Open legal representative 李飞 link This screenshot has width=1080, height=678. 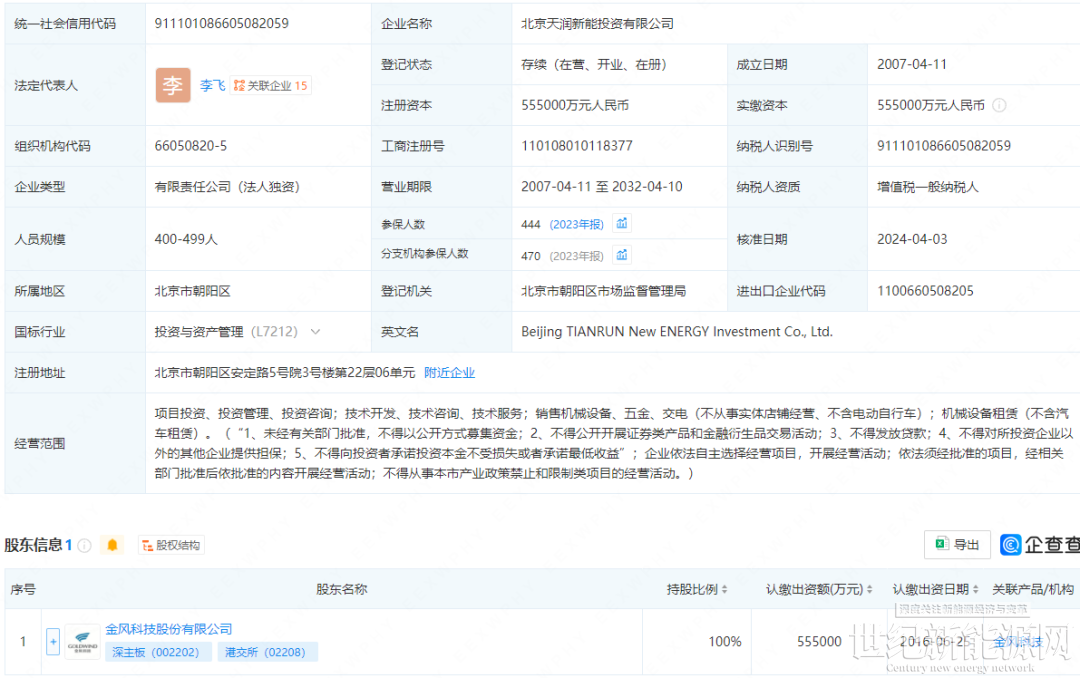tap(212, 85)
